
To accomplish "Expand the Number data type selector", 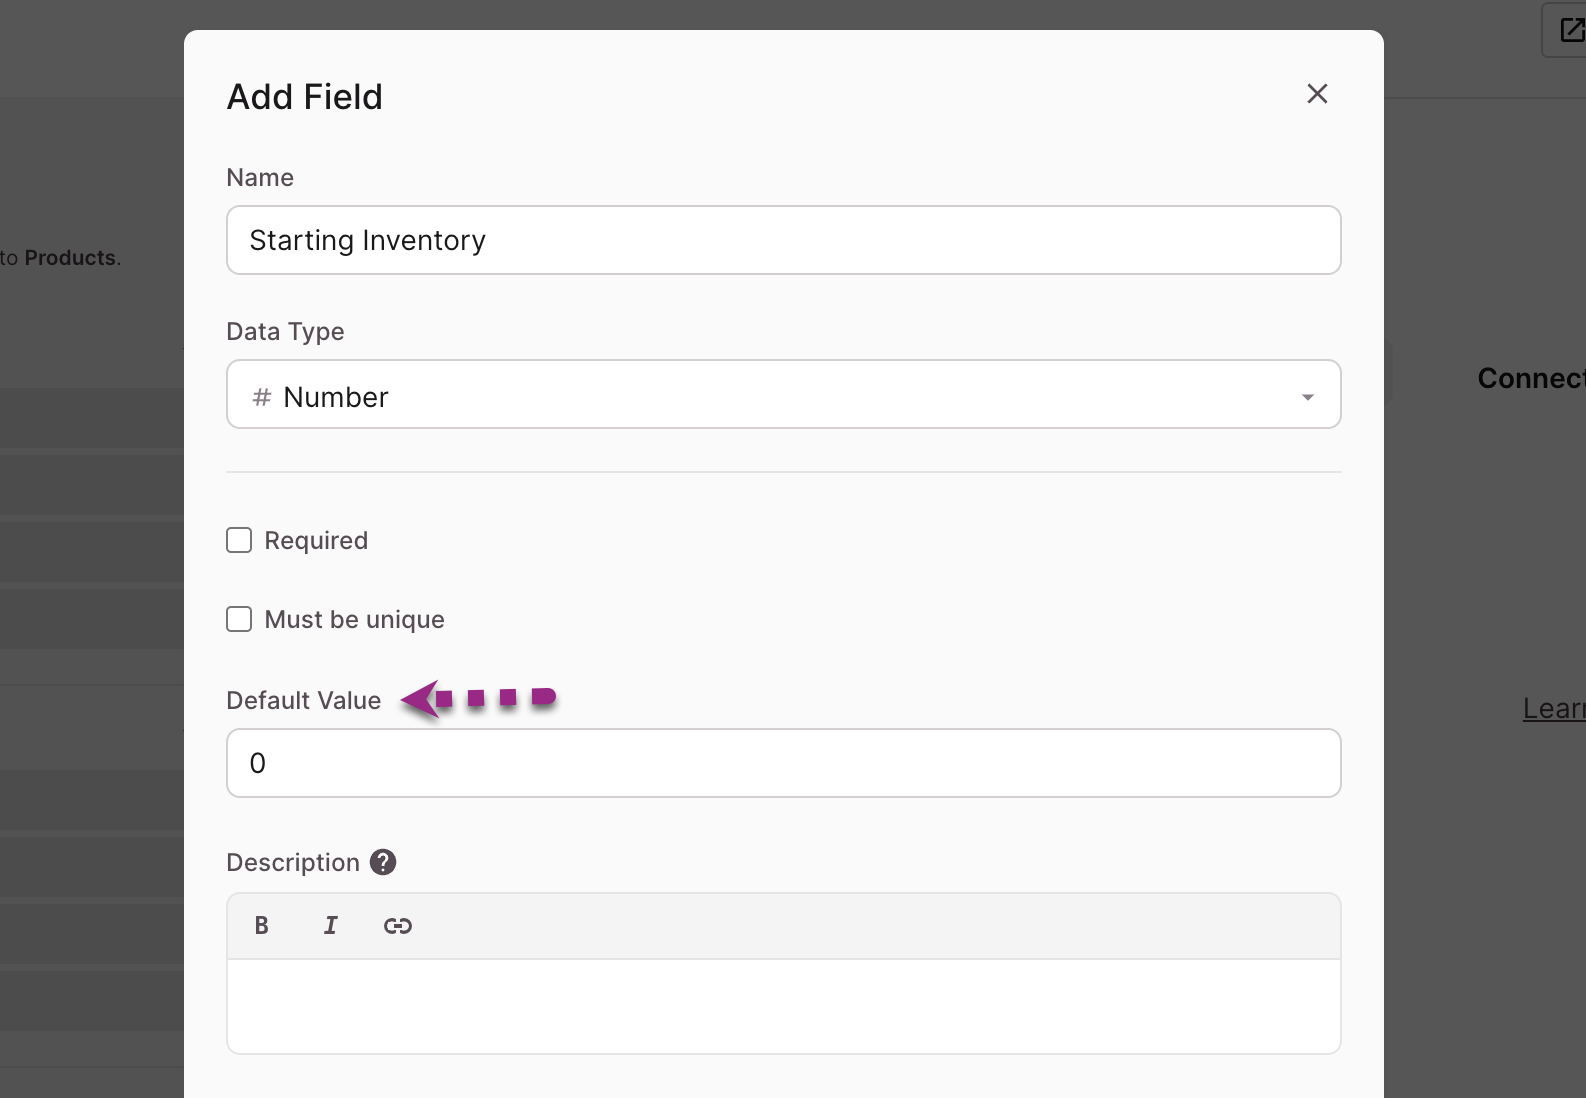I will [x=784, y=394].
